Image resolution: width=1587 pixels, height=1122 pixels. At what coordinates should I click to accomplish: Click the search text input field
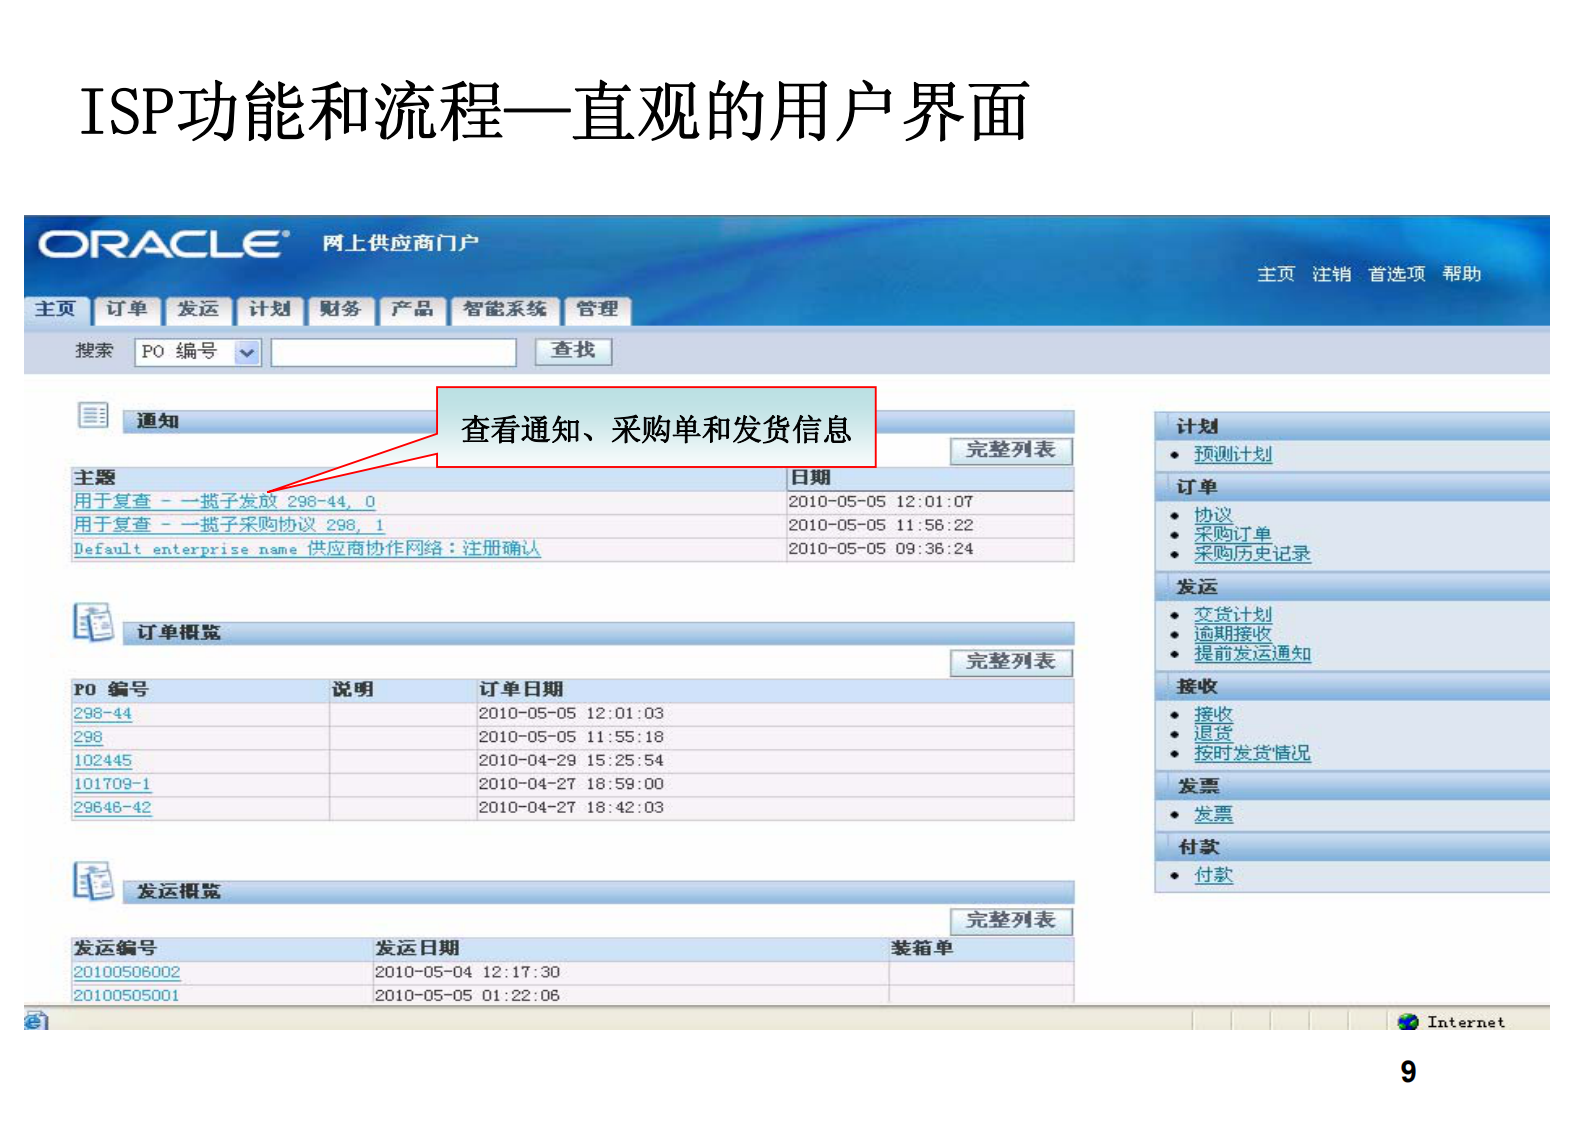coord(393,352)
